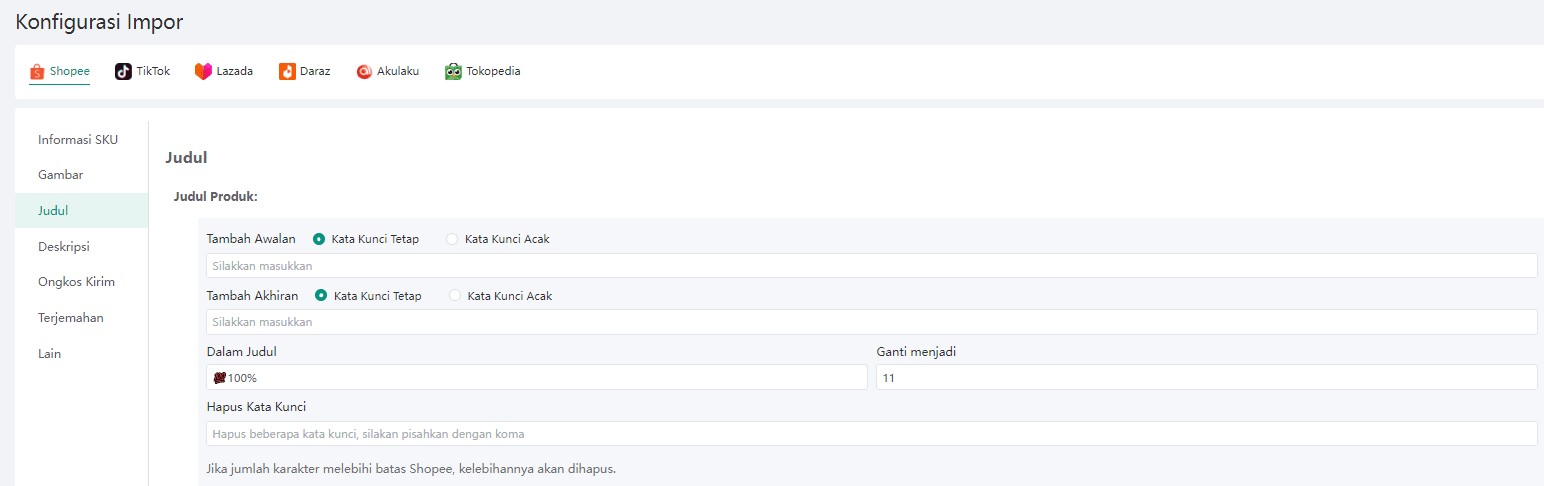Focus the Tambah Awalan text field
This screenshot has height=486, width=1544.
871,266
